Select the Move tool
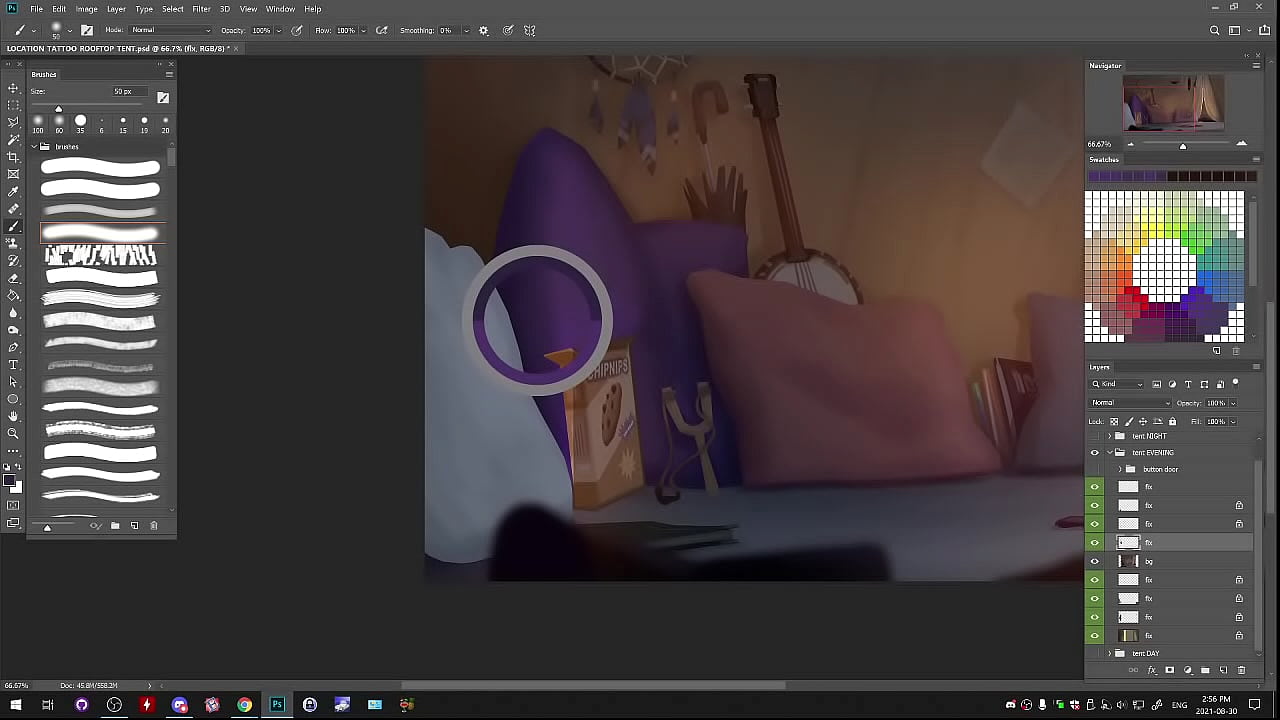Image resolution: width=1280 pixels, height=720 pixels. pyautogui.click(x=13, y=88)
